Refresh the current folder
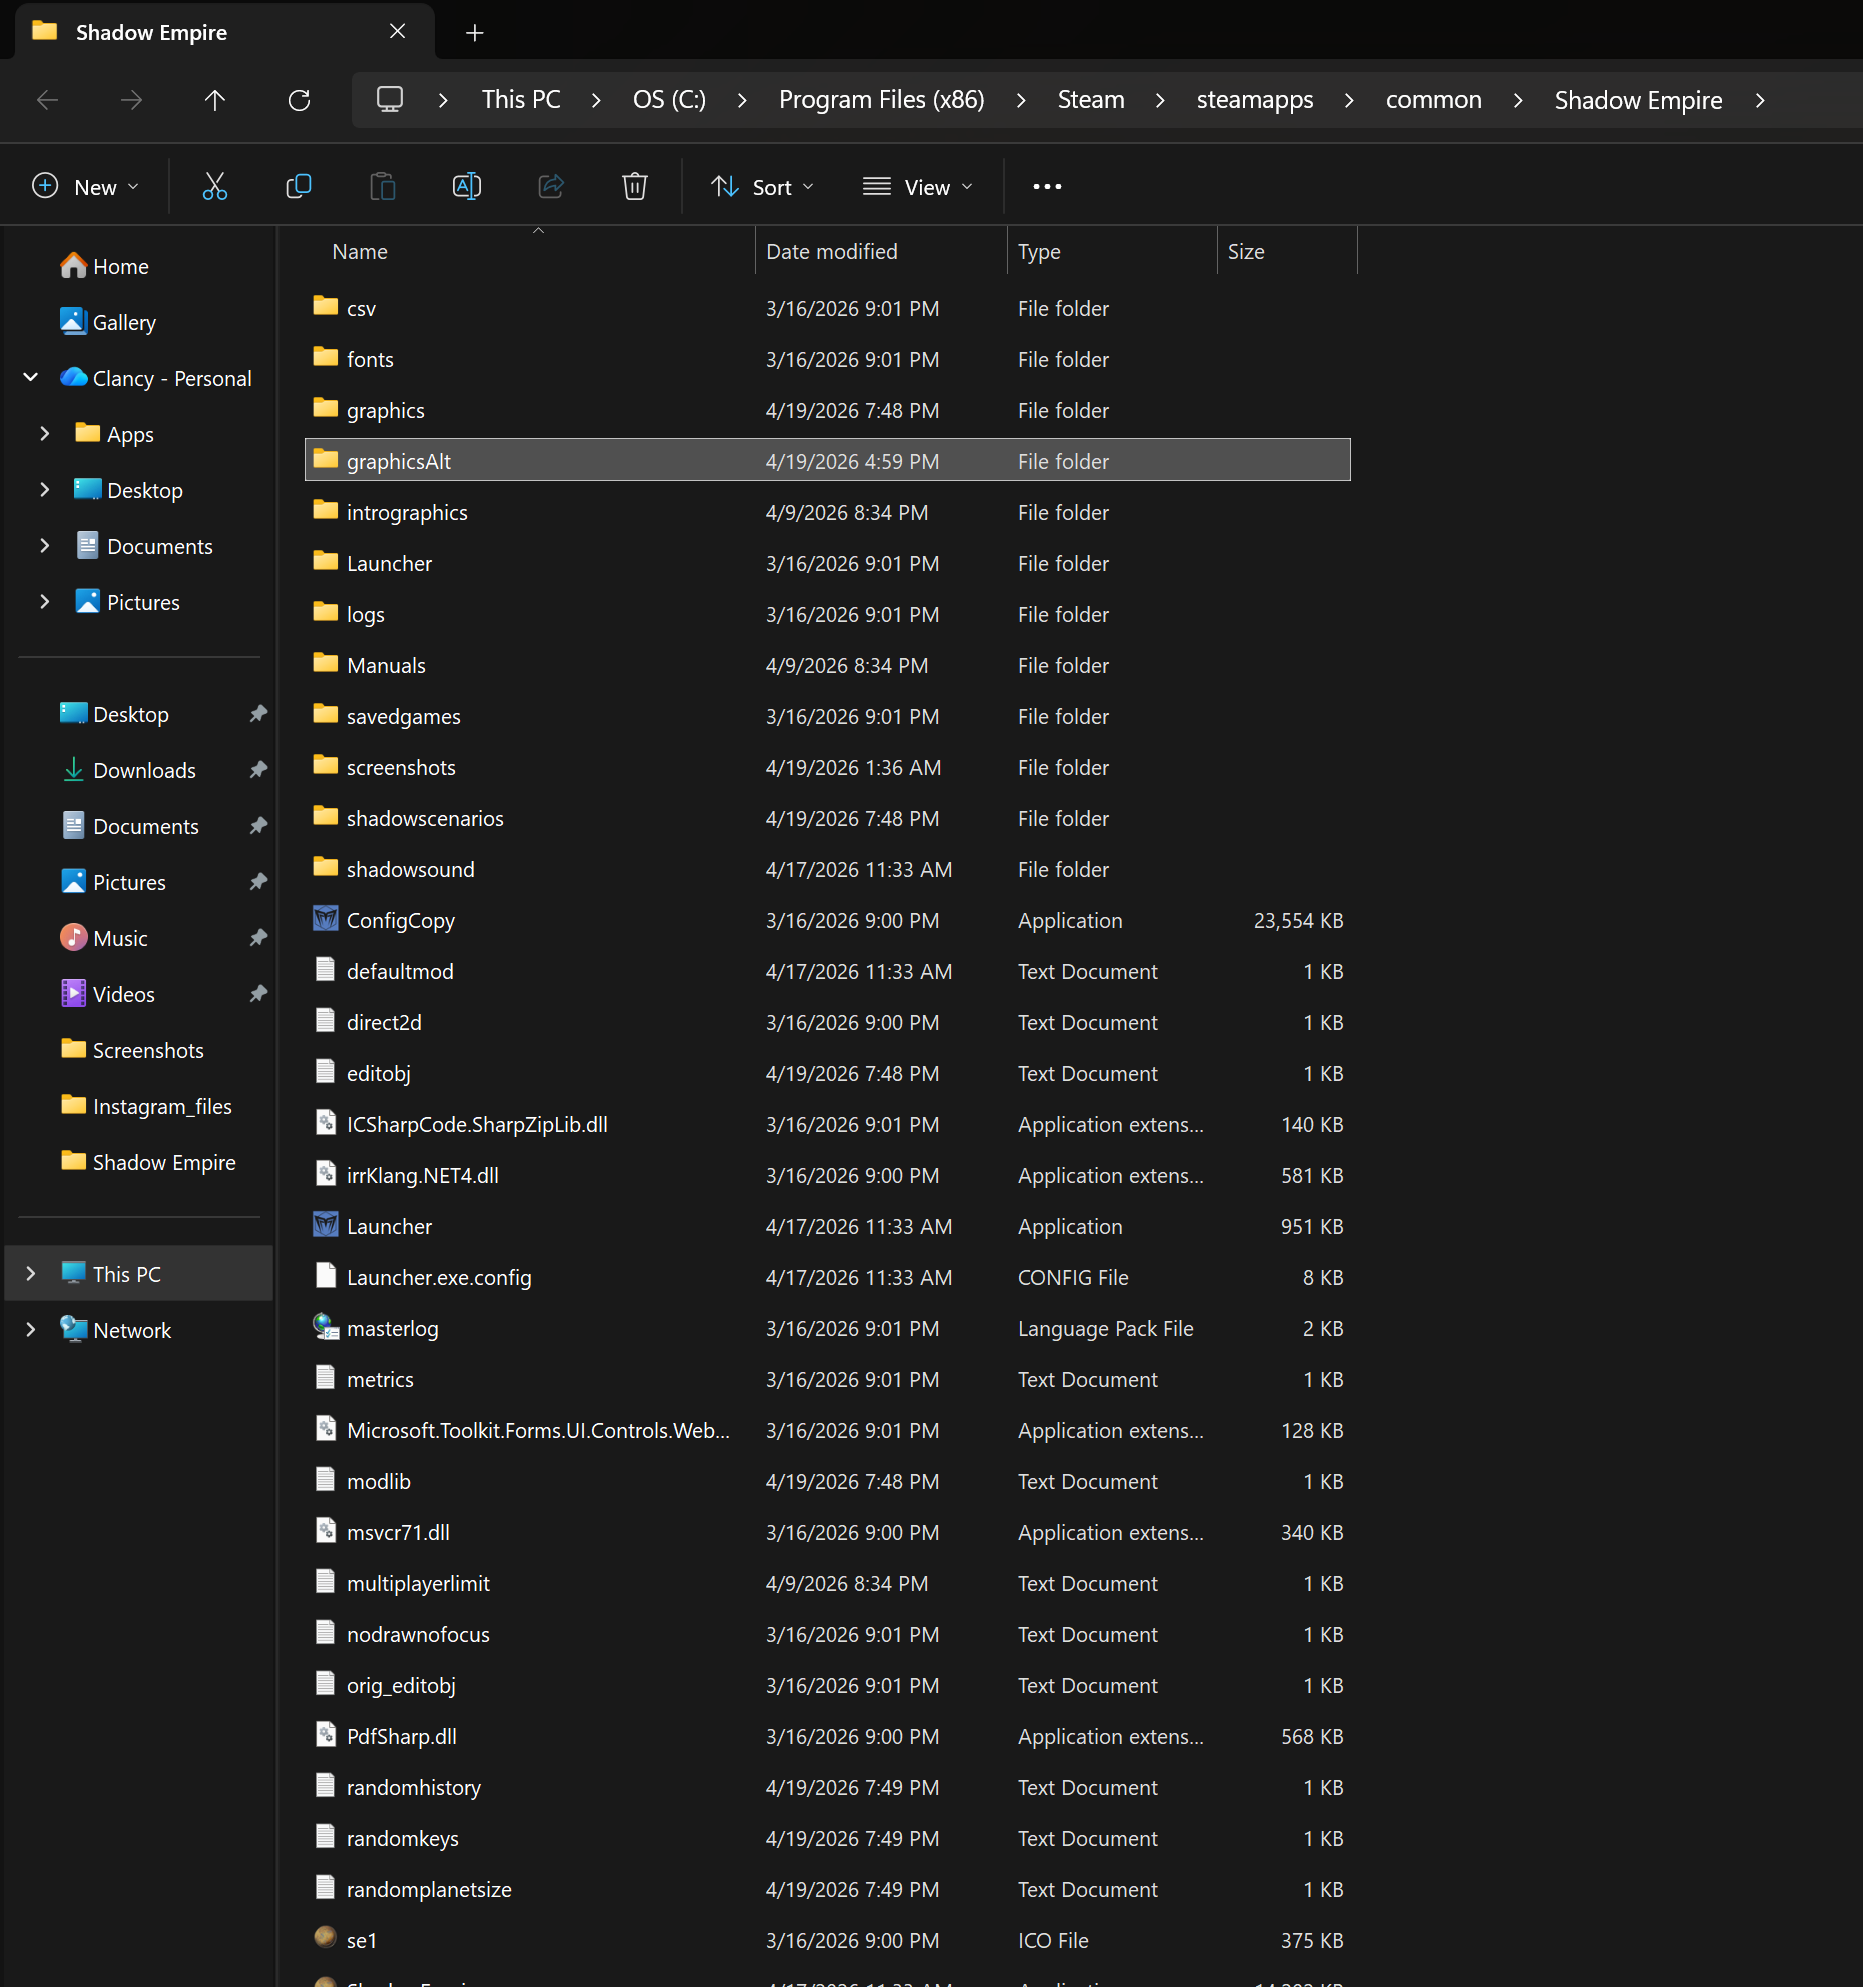The height and width of the screenshot is (1987, 1863). coord(299,100)
